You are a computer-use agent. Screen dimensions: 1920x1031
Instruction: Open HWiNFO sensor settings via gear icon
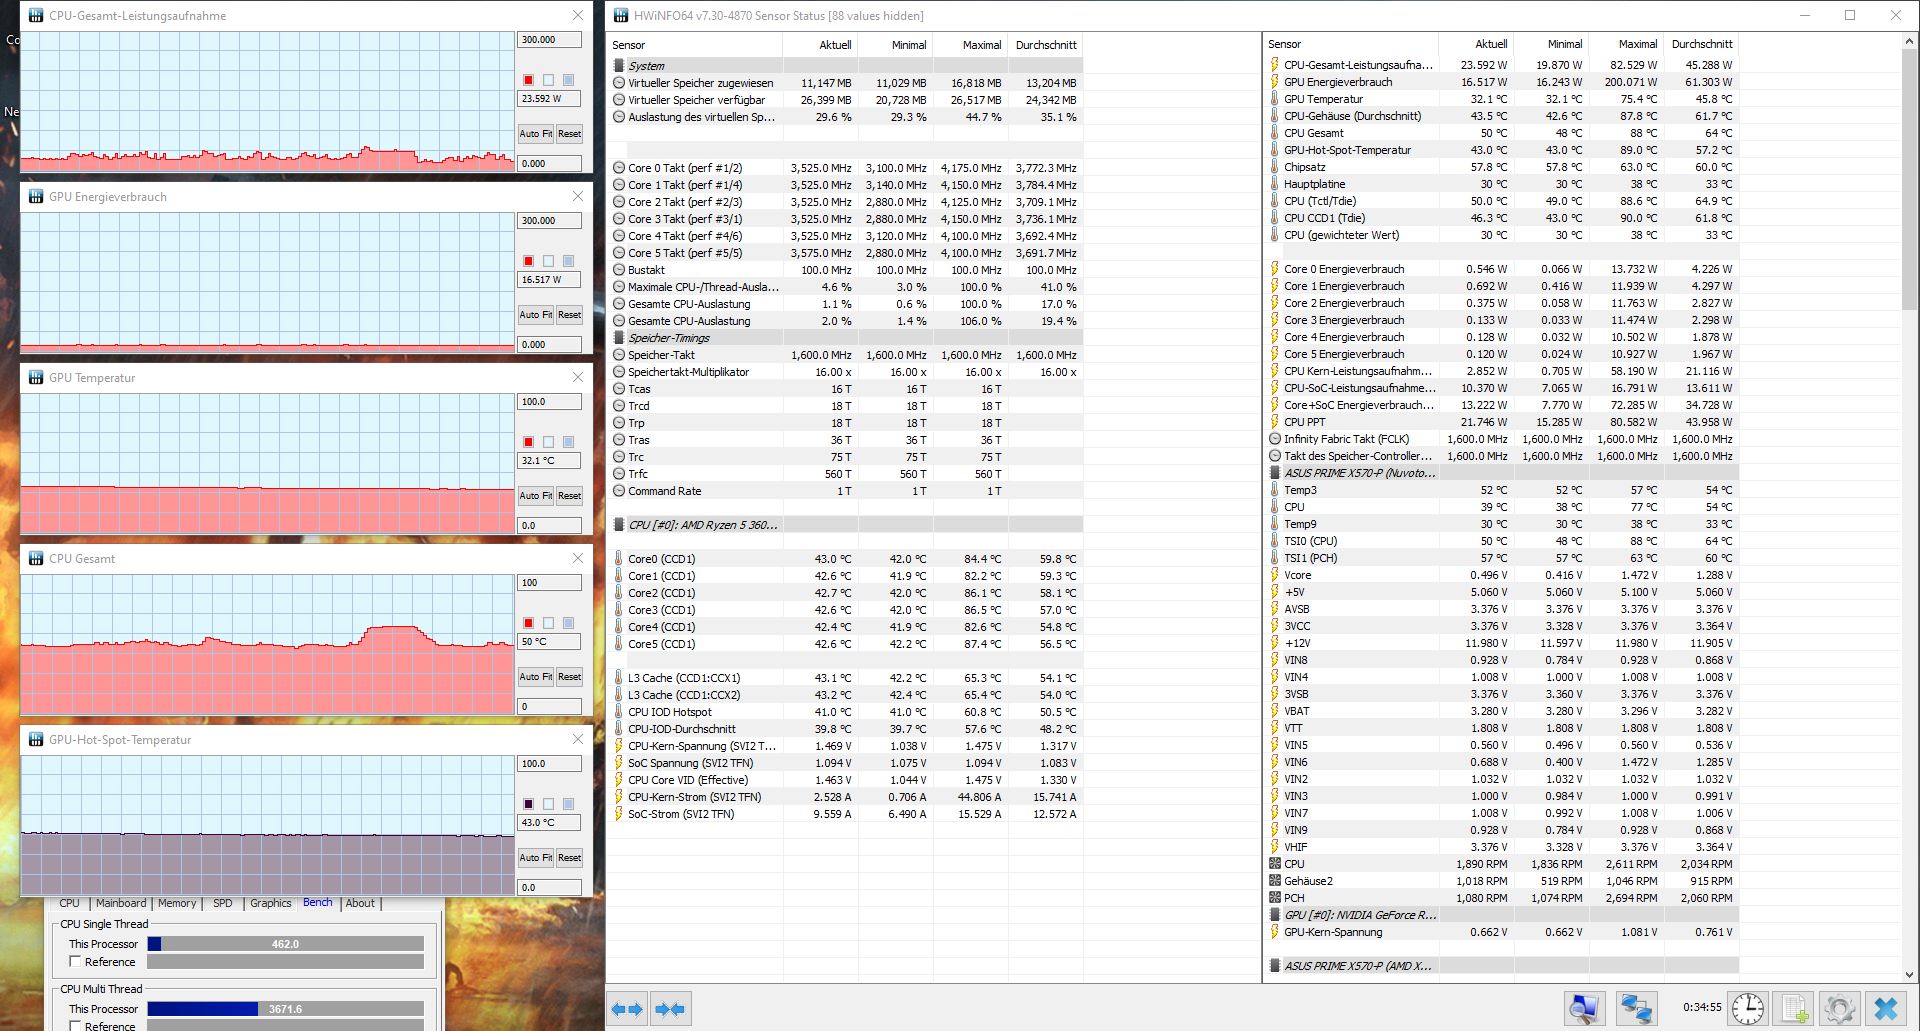click(1840, 1008)
